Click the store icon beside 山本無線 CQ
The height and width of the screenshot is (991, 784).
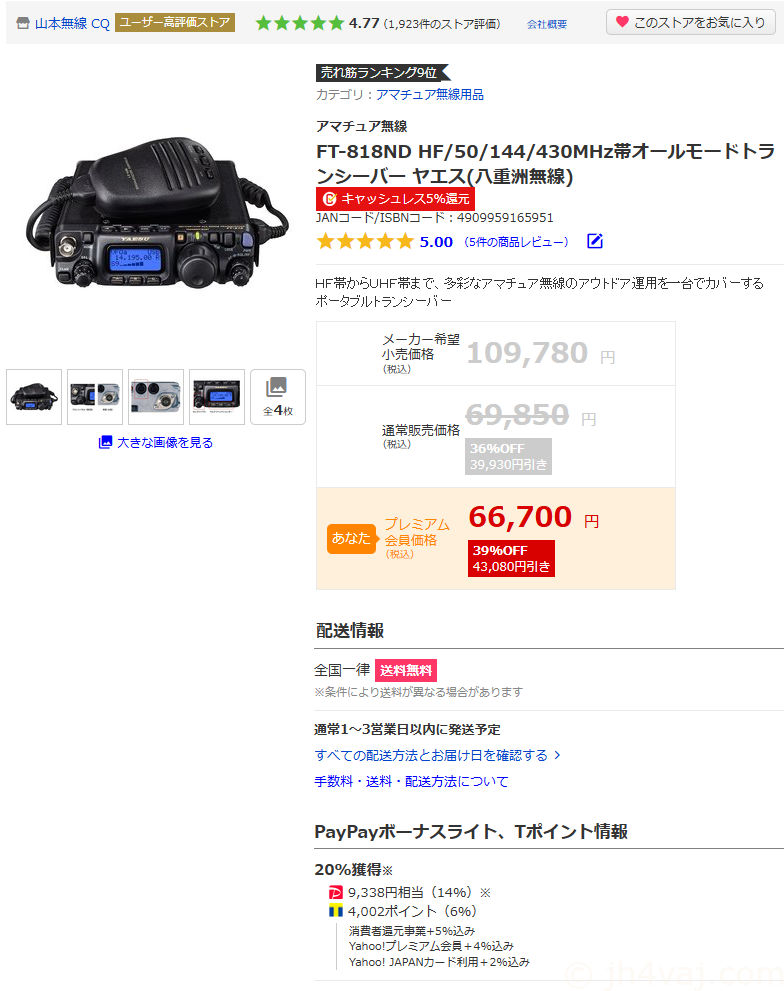point(23,23)
